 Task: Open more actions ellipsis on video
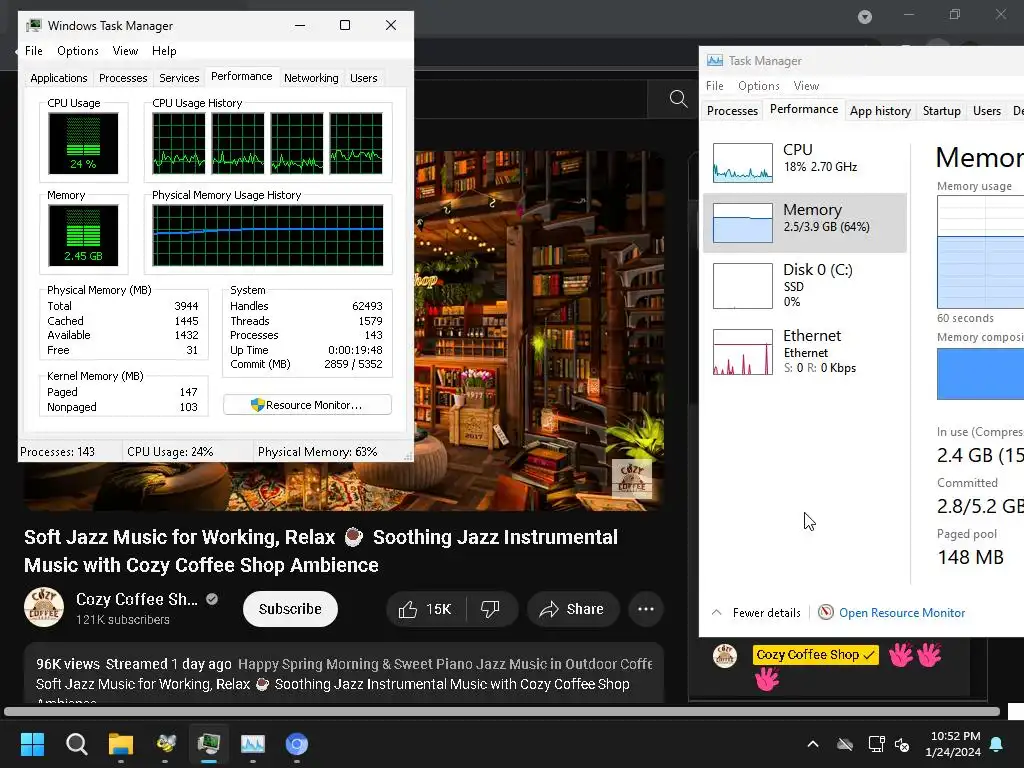(x=646, y=609)
